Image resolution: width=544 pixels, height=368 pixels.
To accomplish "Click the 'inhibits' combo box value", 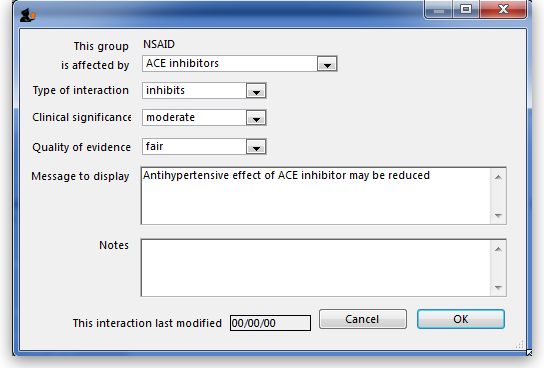I will 165,91.
